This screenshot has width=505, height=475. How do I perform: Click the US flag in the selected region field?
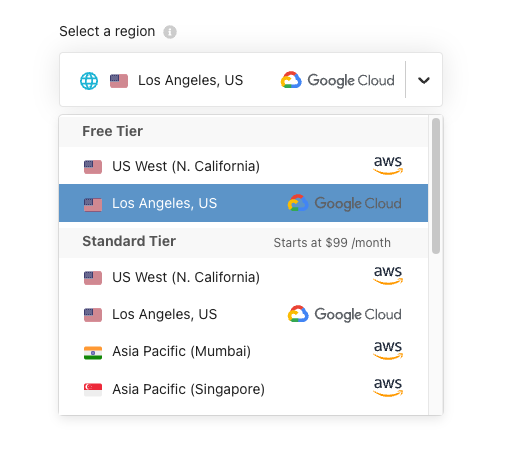click(x=119, y=81)
